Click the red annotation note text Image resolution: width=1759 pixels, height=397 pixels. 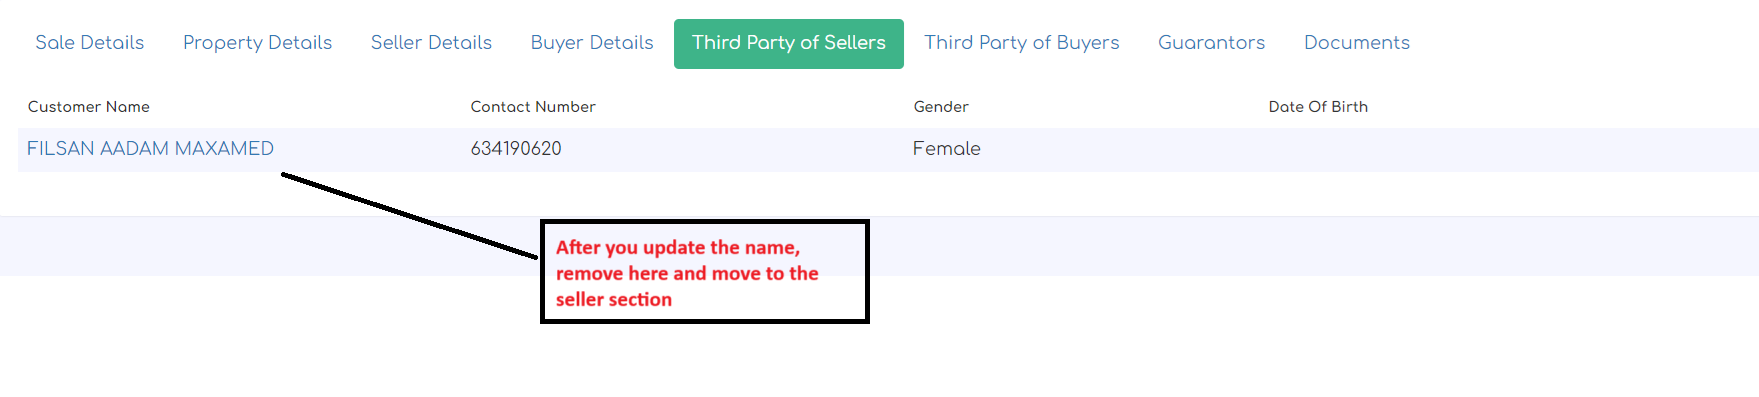click(x=687, y=273)
